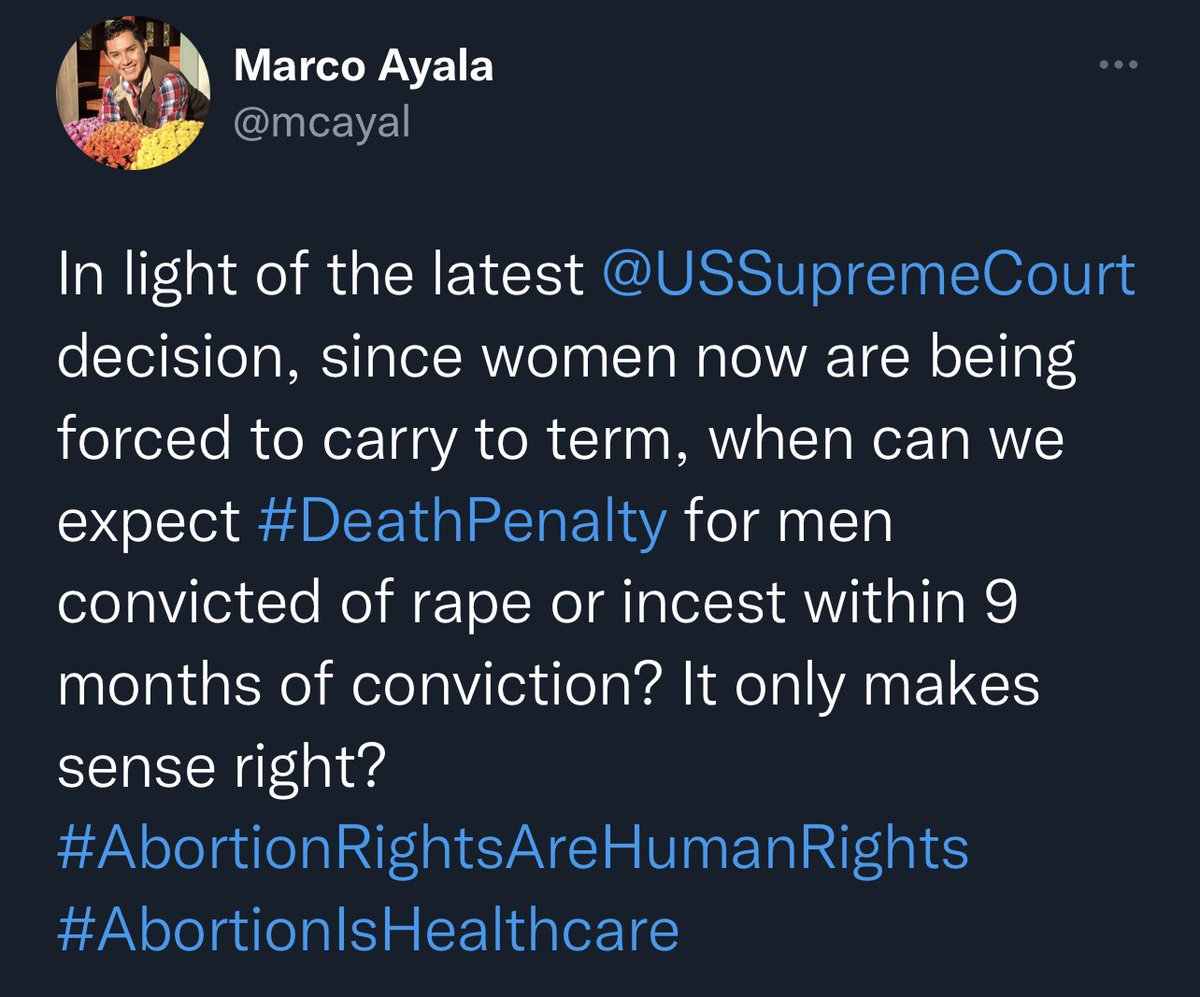1200x997 pixels.
Task: Click "for men" after the #DeathPenalty hashtag
Action: pos(788,522)
